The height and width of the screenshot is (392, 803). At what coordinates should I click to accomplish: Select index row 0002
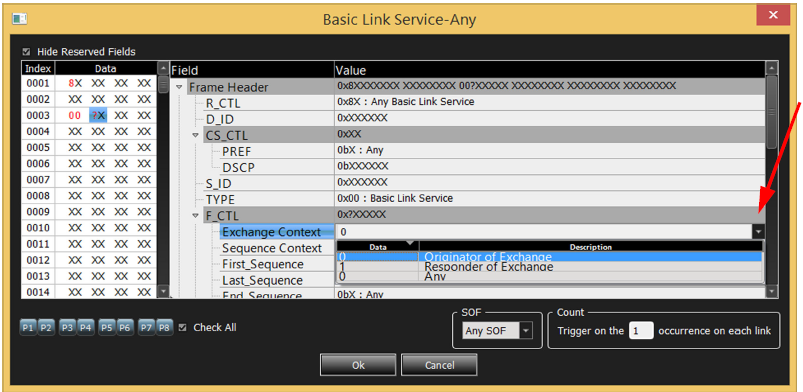point(38,99)
